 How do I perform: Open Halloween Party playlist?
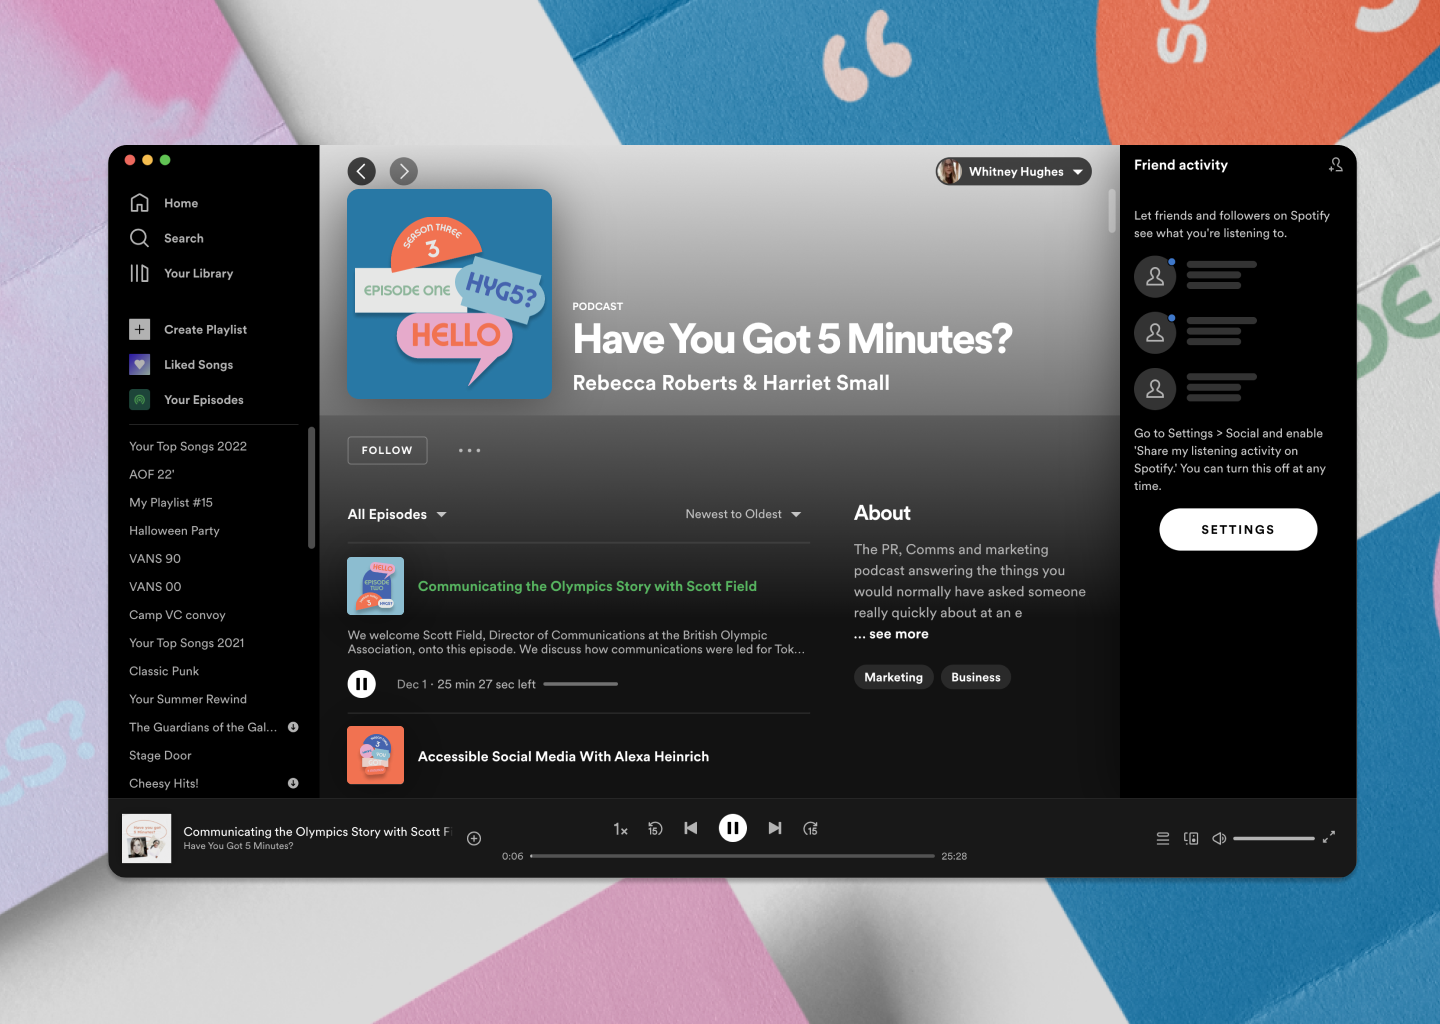tap(174, 530)
